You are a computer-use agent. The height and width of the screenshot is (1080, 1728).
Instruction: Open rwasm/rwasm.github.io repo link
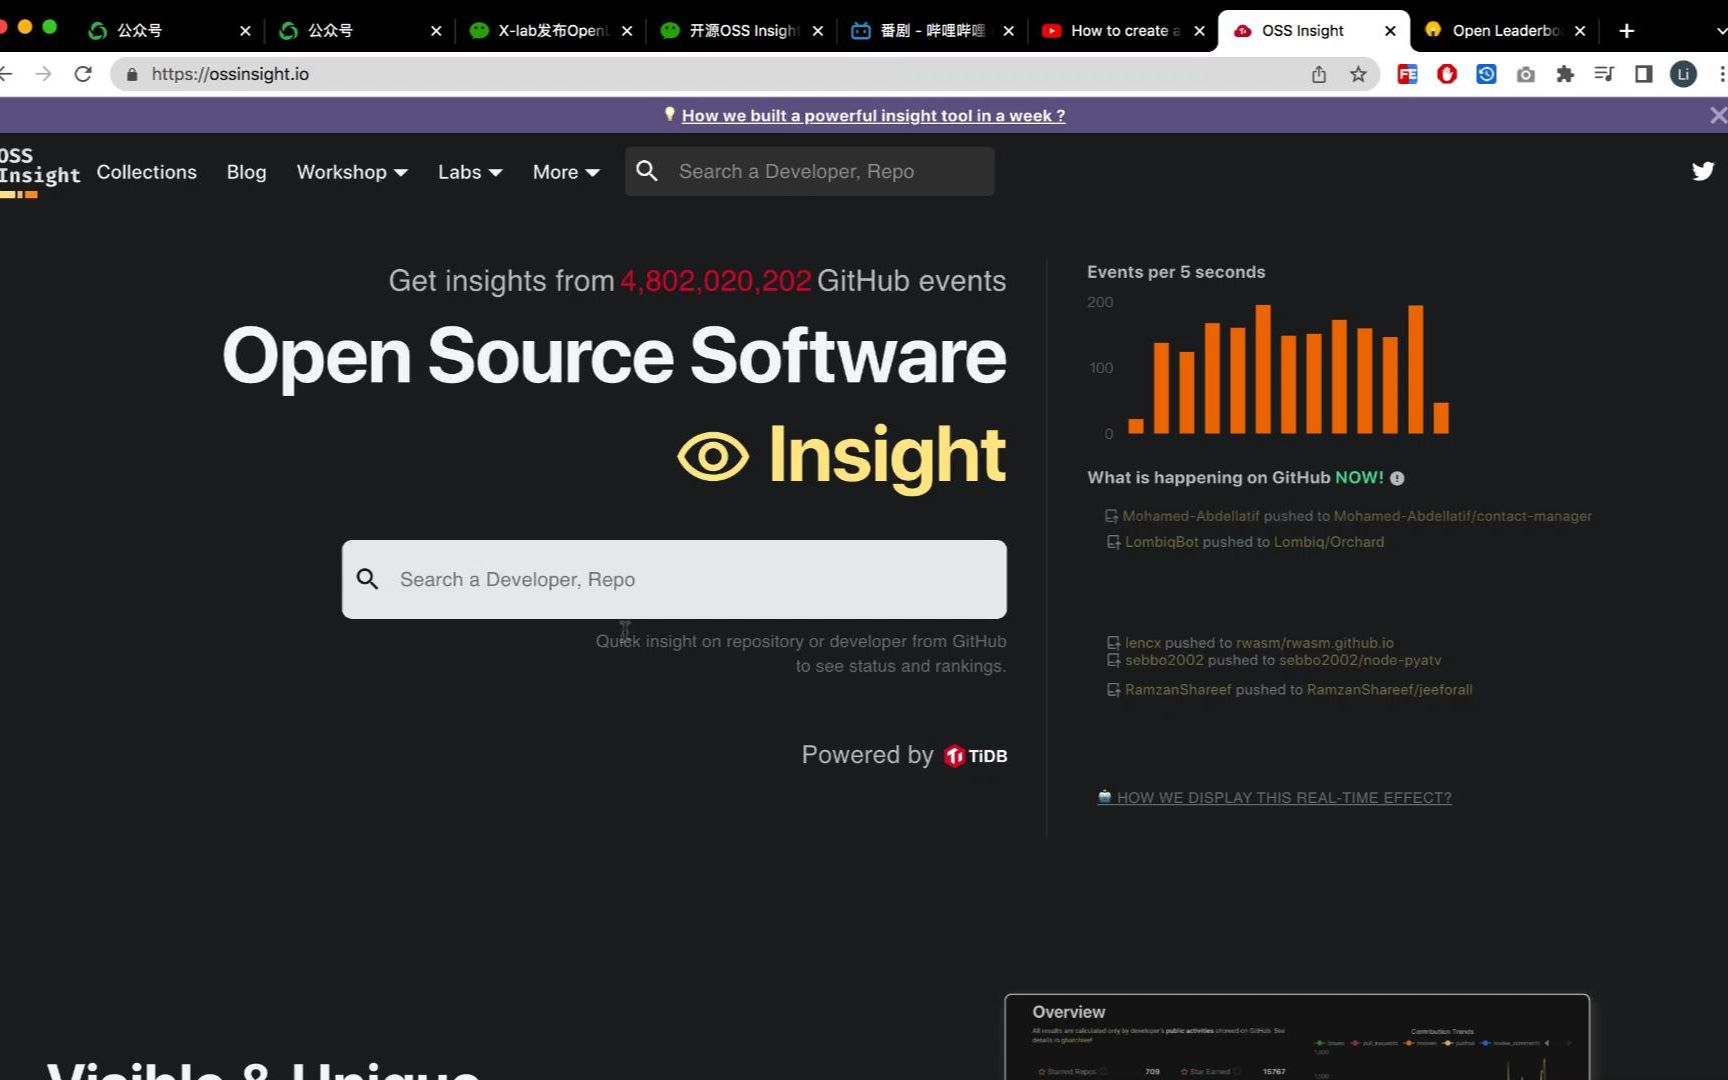tap(1315, 643)
